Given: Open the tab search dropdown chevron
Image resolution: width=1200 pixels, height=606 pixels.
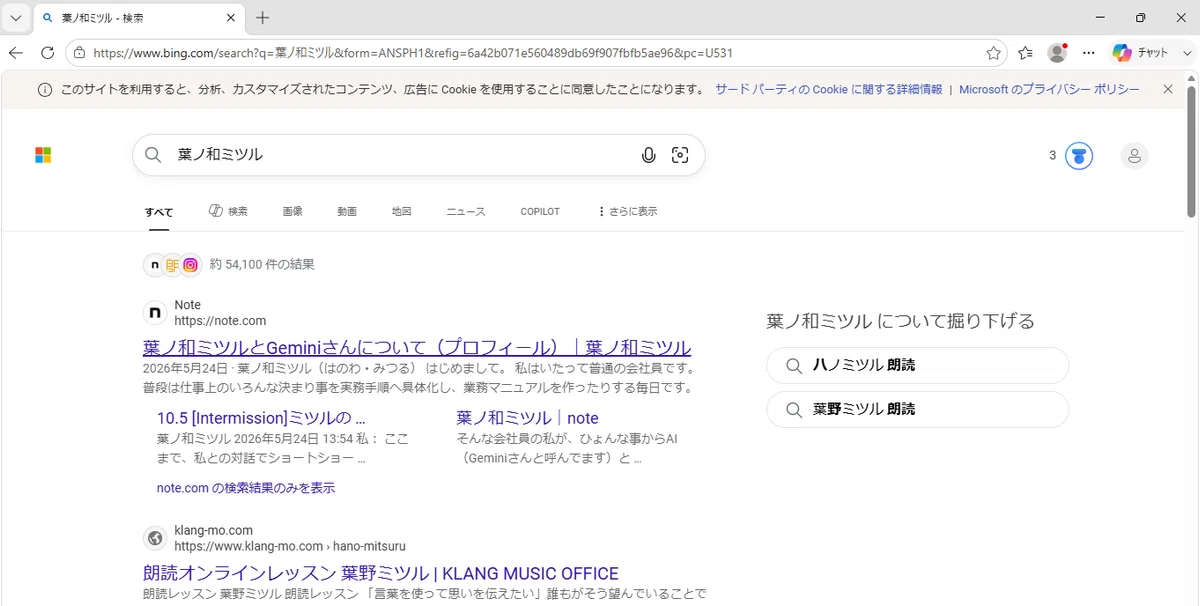Looking at the screenshot, I should [x=15, y=18].
